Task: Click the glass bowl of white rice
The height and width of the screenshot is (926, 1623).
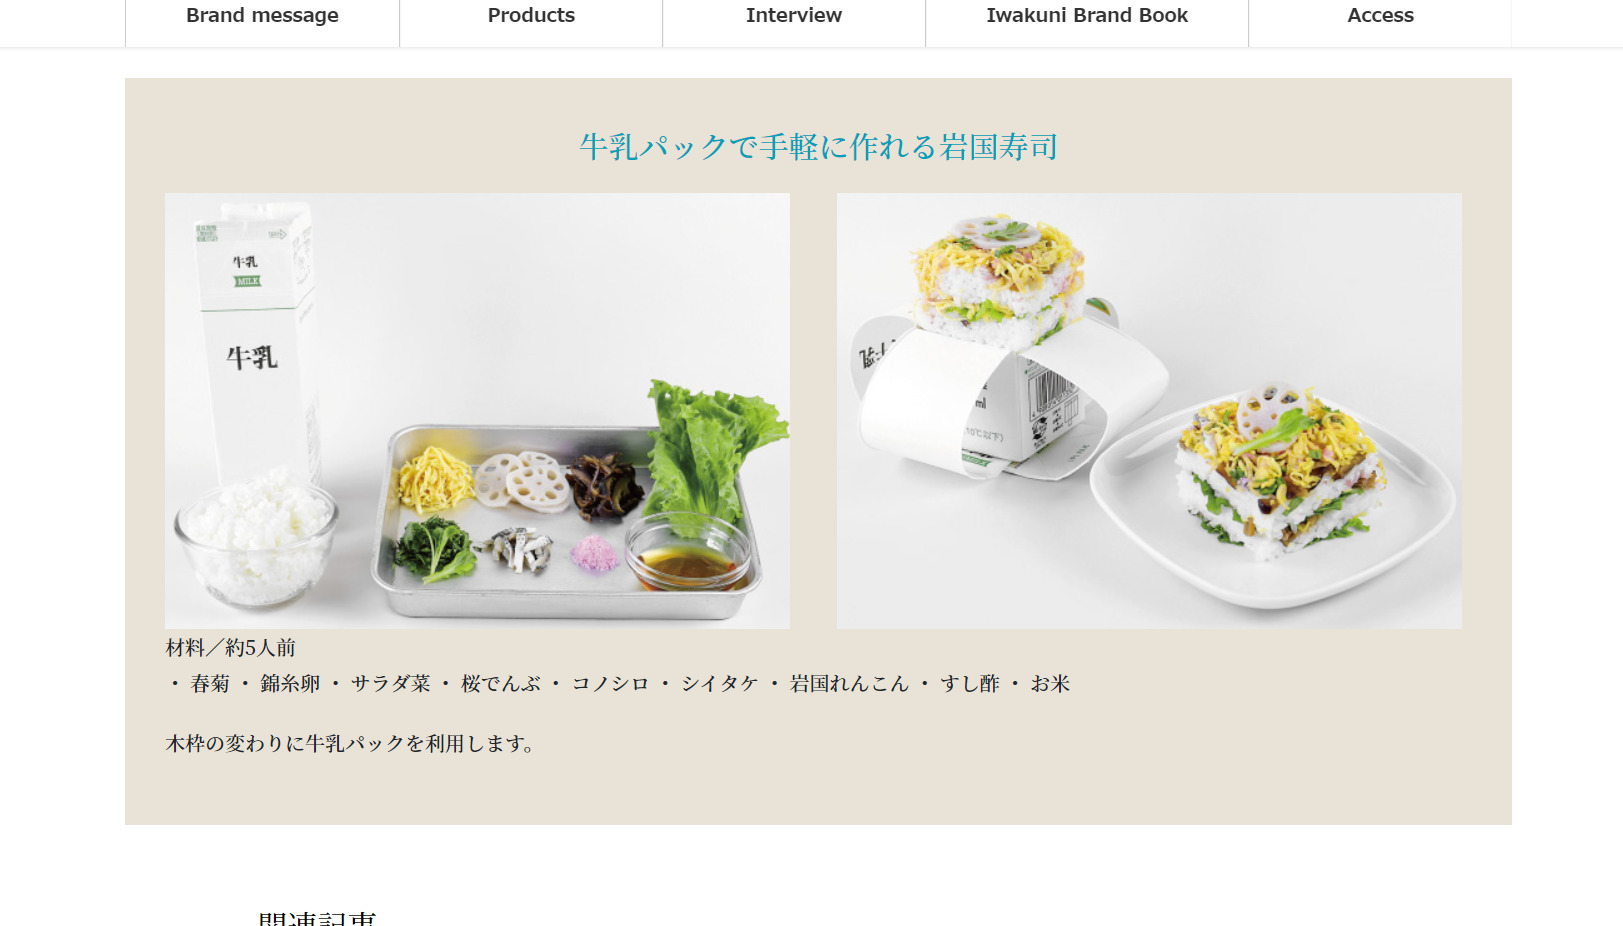Action: pos(256,538)
